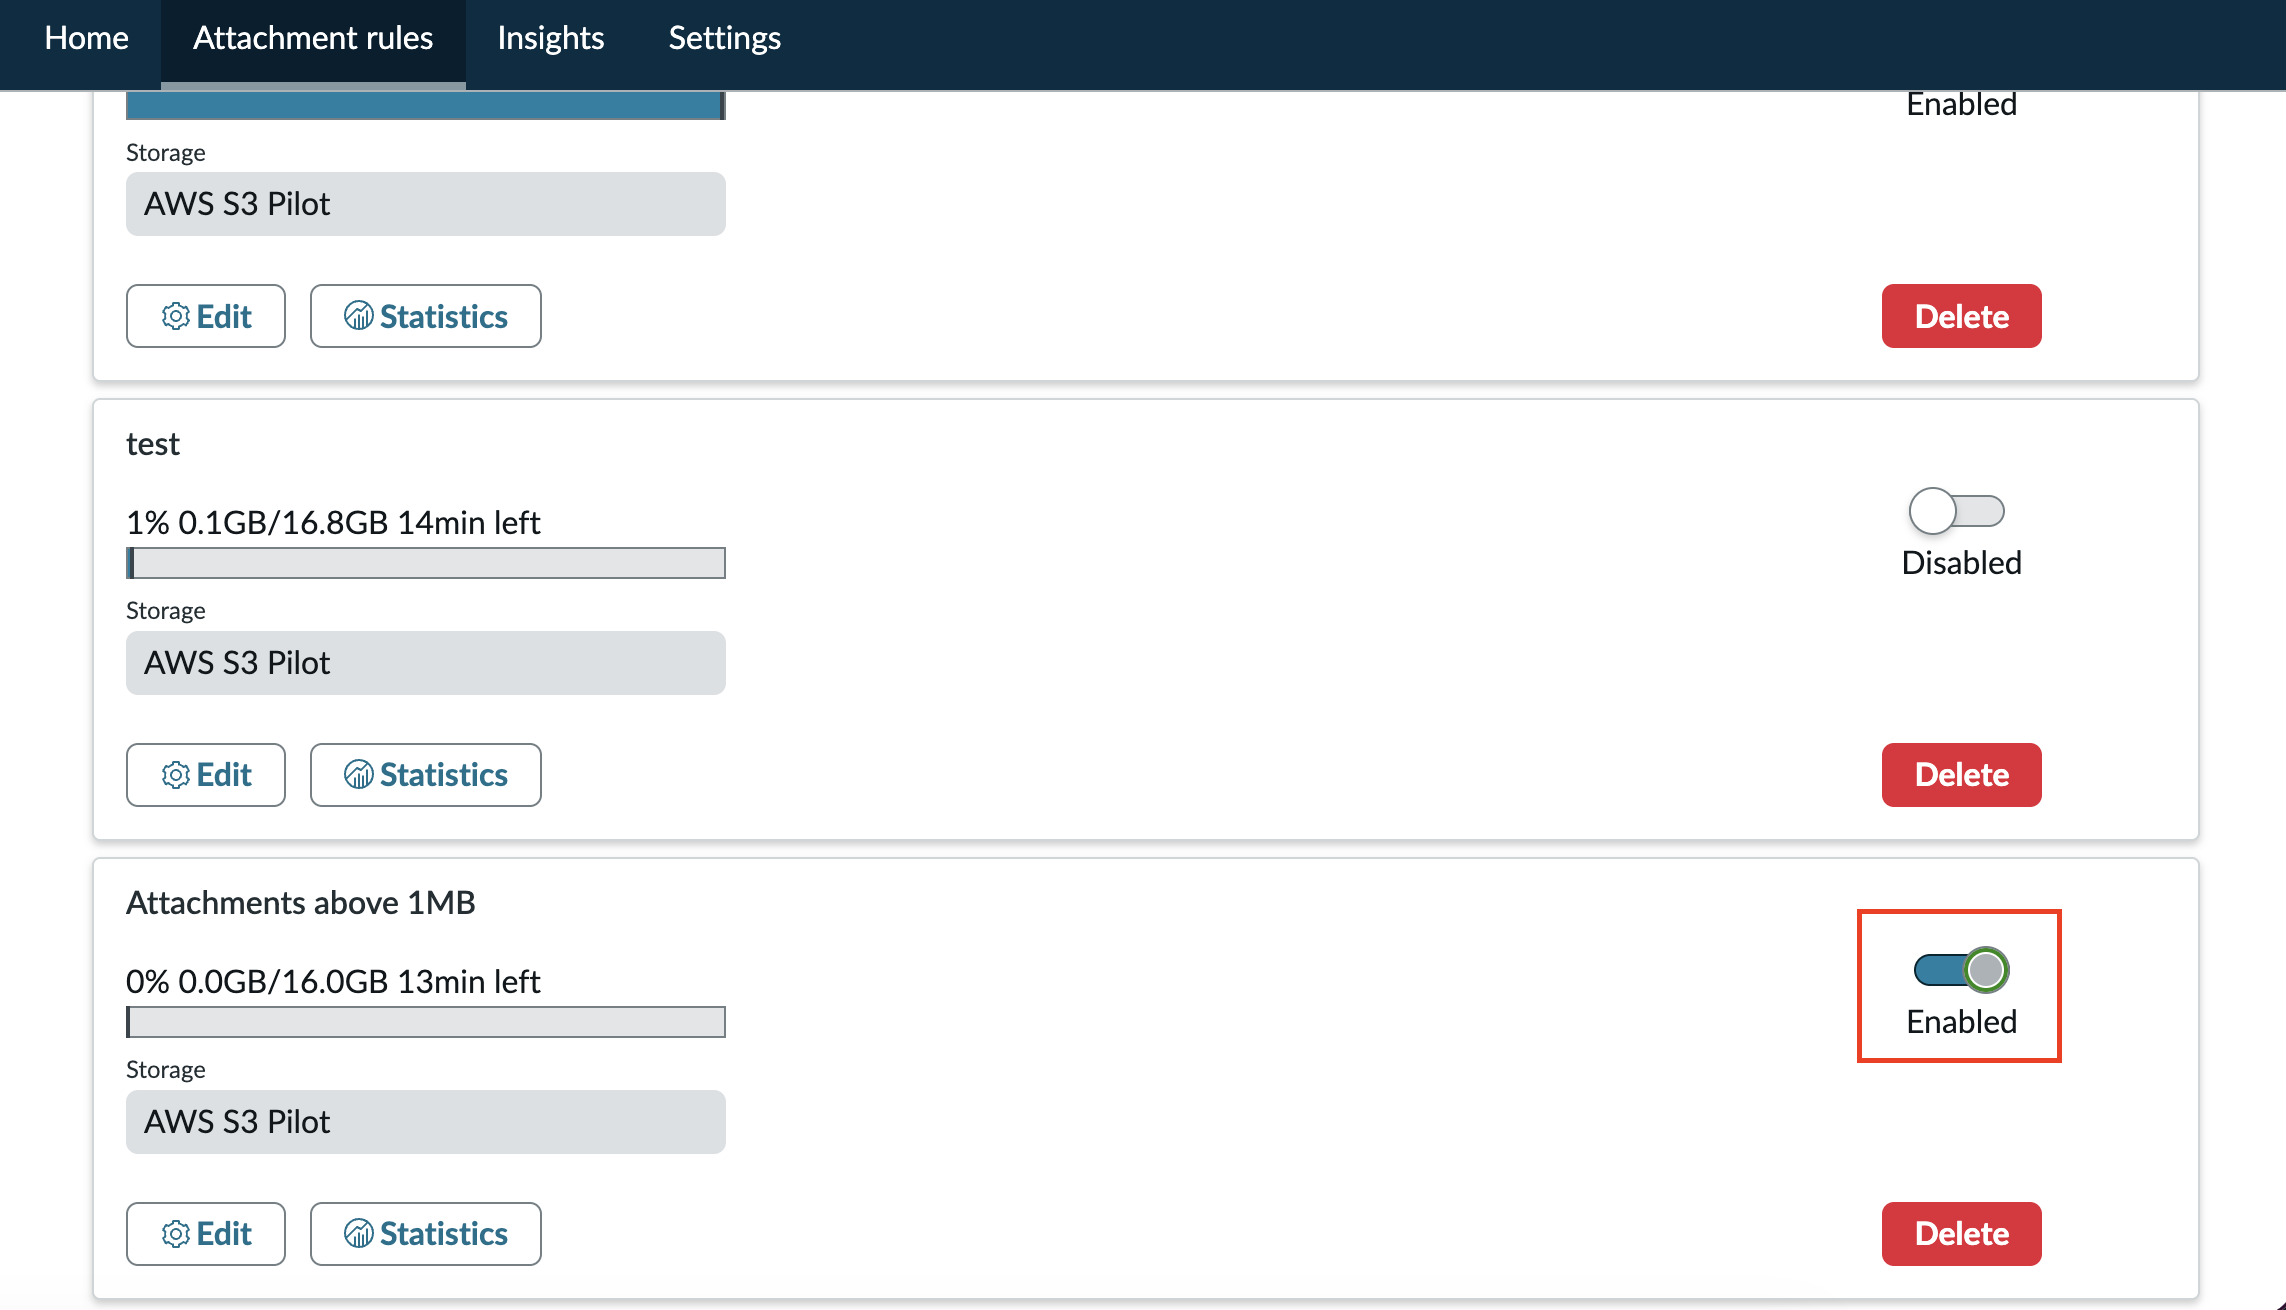Delete the Attachments above 1MB rule
The image size is (2286, 1310).
(x=1962, y=1234)
